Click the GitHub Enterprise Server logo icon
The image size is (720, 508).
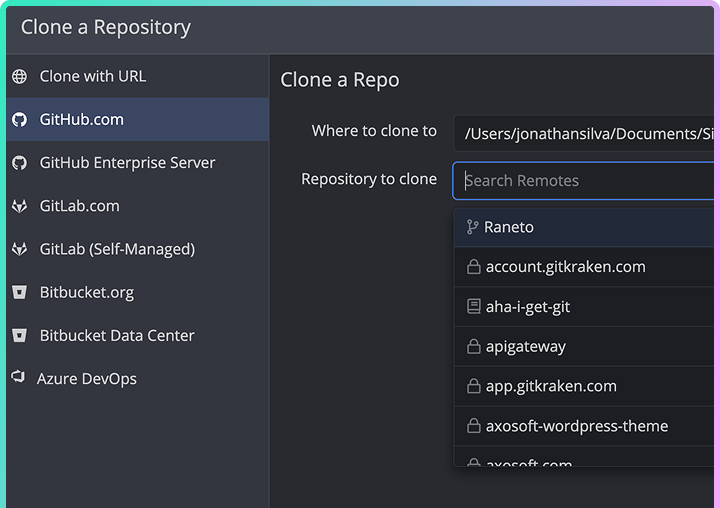click(x=19, y=163)
